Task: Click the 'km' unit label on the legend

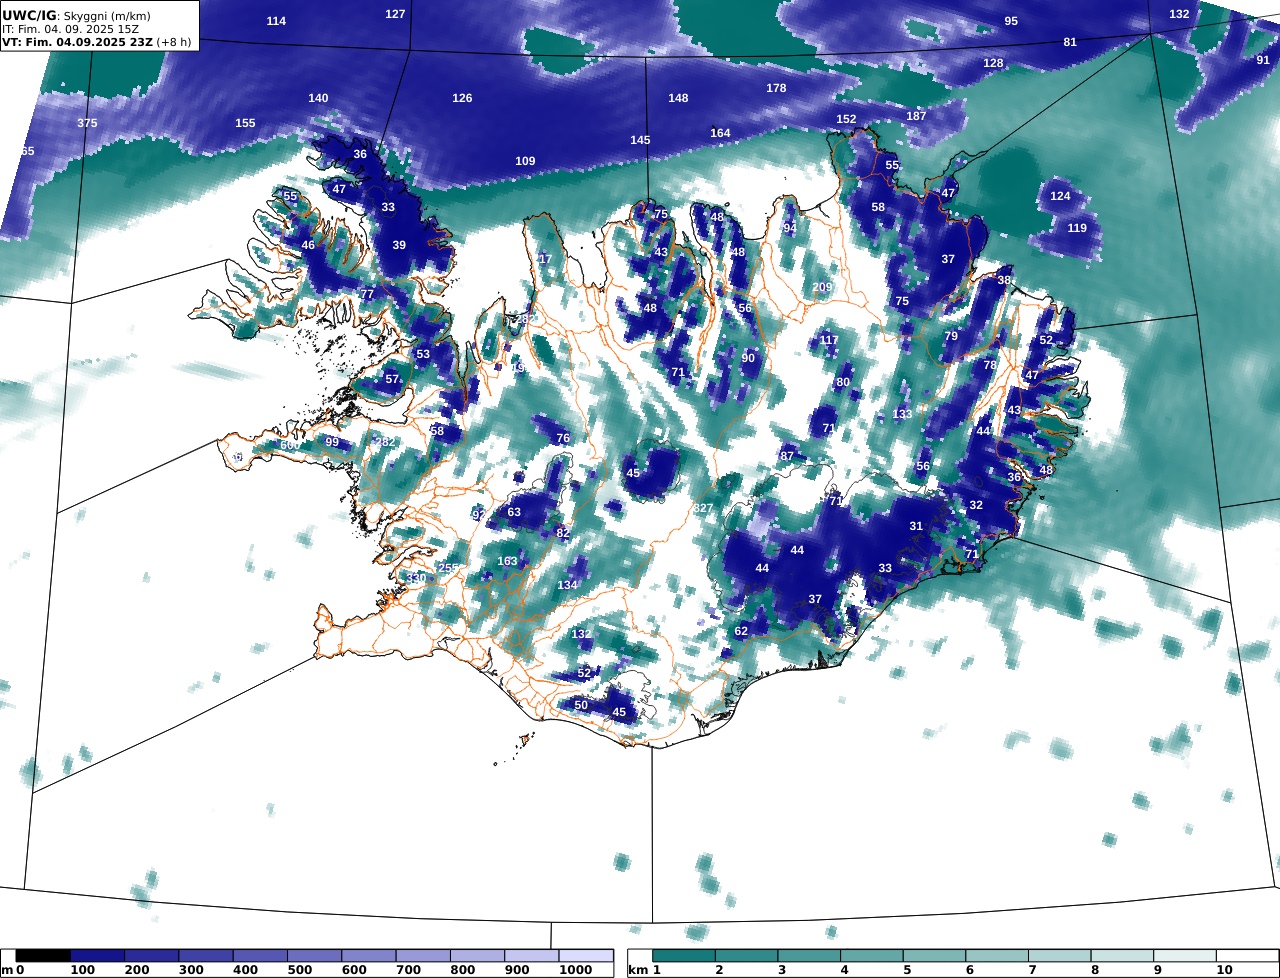Action: click(636, 970)
